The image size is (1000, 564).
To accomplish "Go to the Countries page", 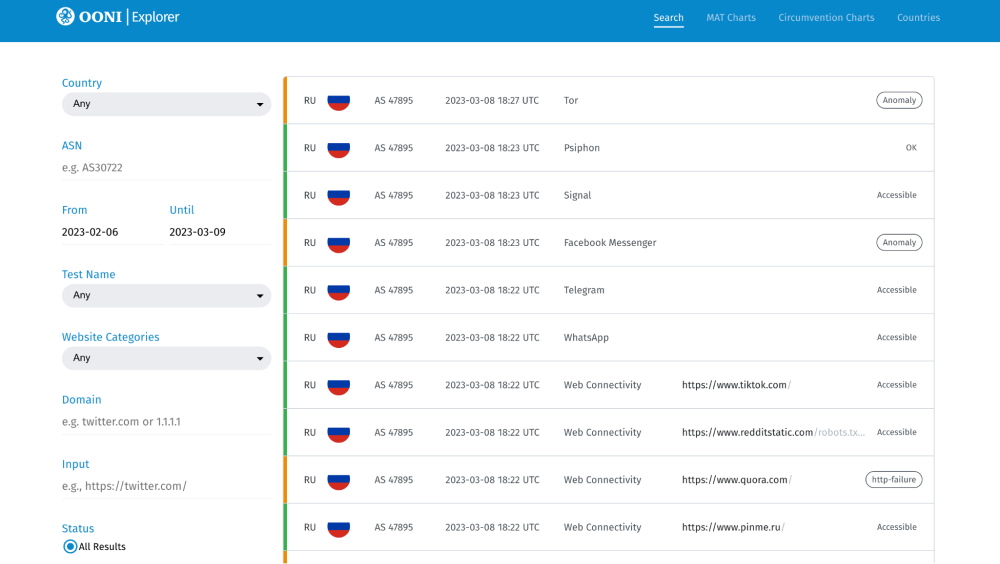I will click(x=918, y=18).
